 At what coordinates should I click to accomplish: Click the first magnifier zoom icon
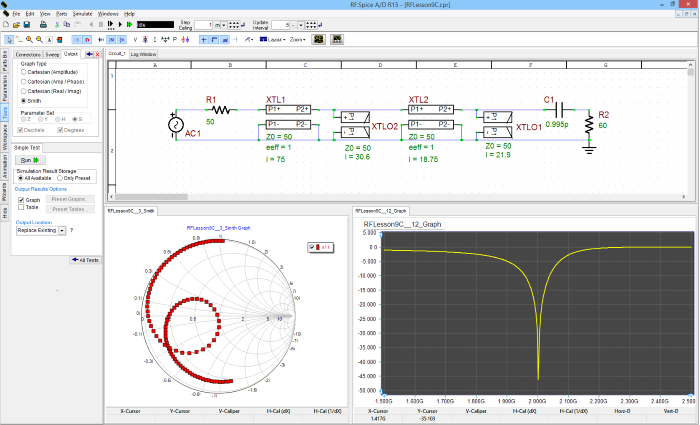pos(29,40)
